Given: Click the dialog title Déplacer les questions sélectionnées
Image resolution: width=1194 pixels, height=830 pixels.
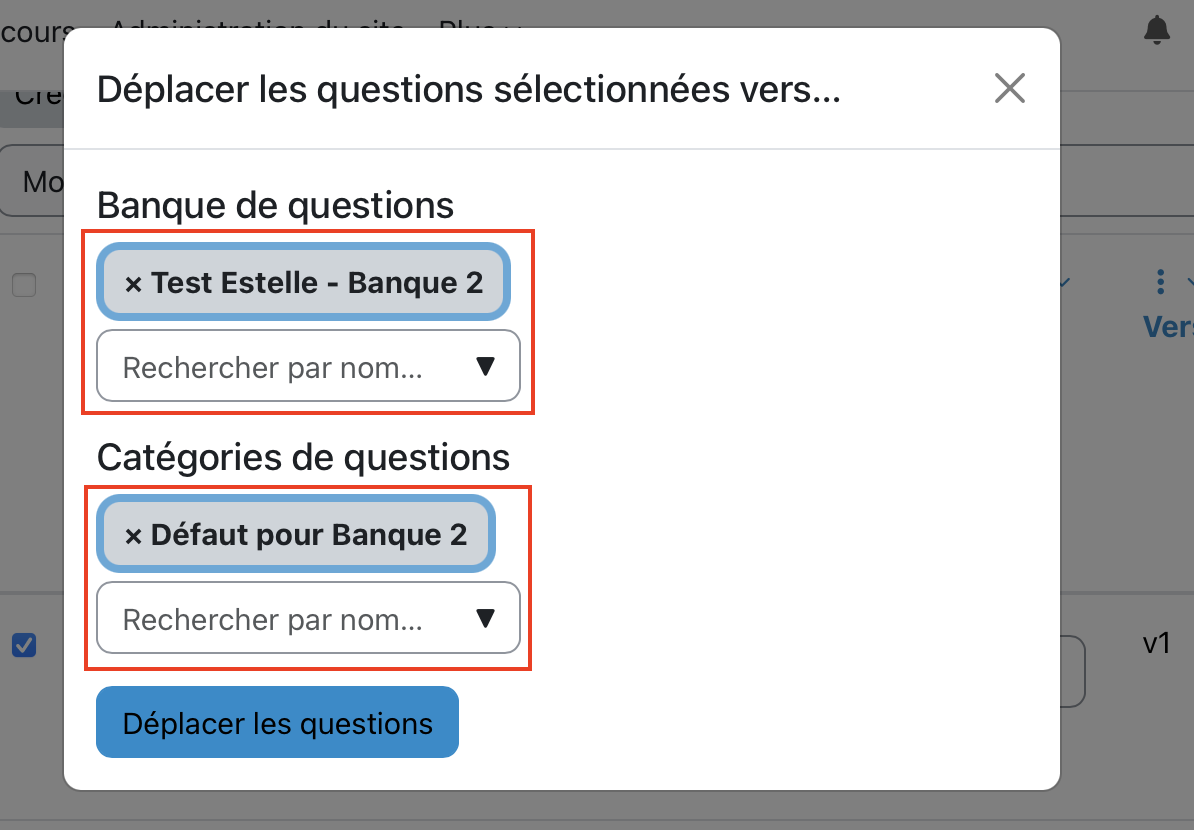Looking at the screenshot, I should pos(468,90).
